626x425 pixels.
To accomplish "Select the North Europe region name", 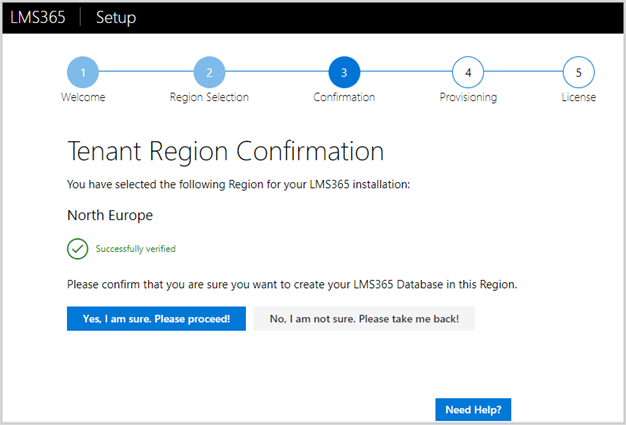I will point(110,215).
